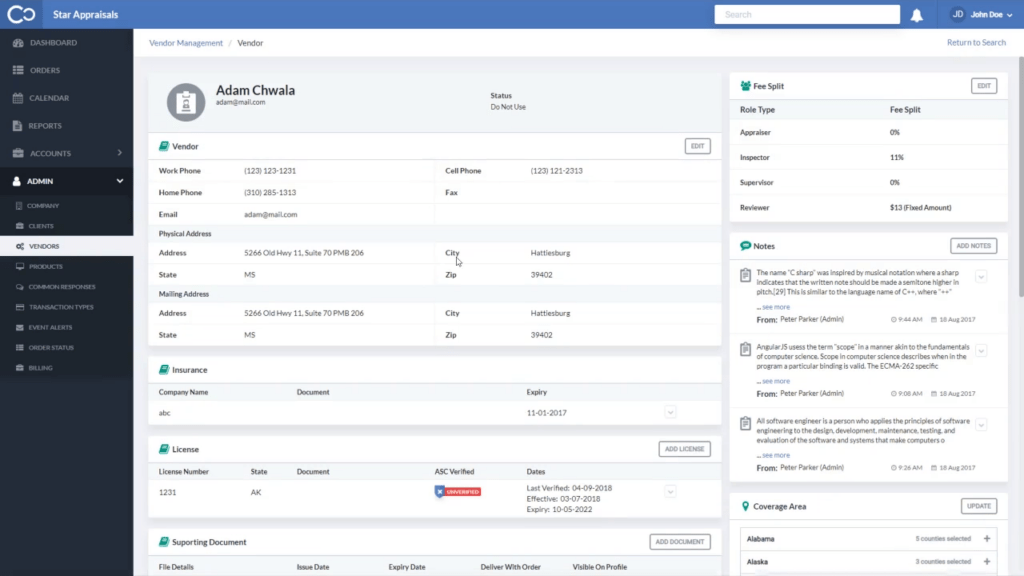This screenshot has height=576, width=1024.
Task: Open the AngularJS note dropdown arrow
Action: (981, 351)
